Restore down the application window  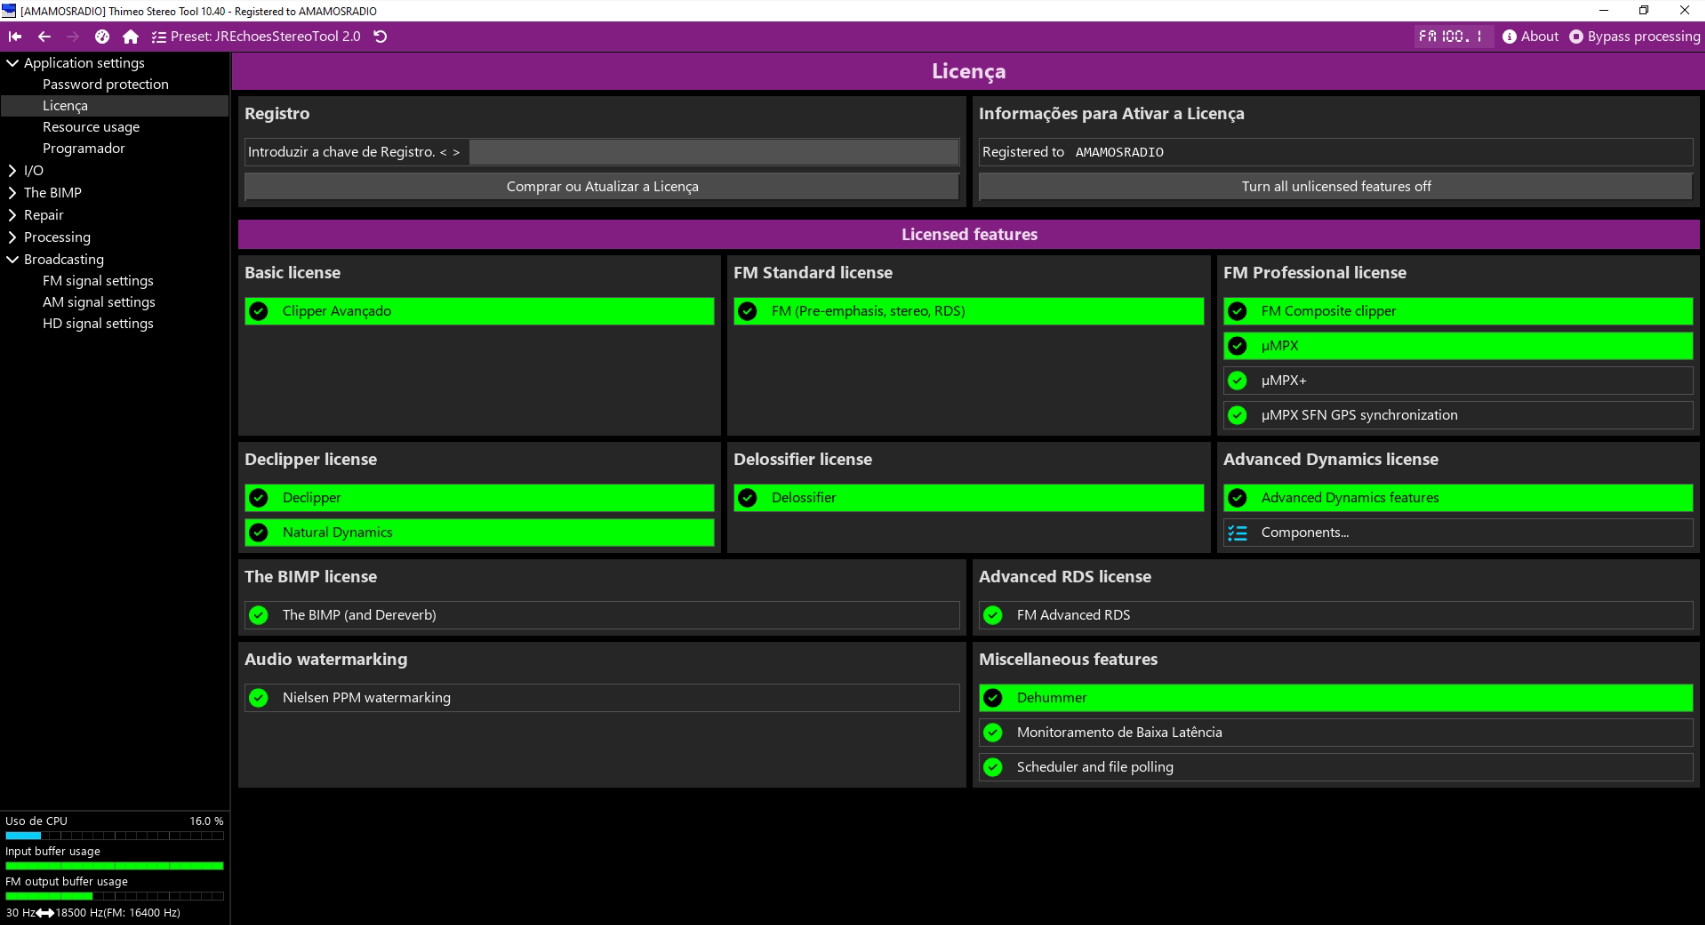point(1644,10)
